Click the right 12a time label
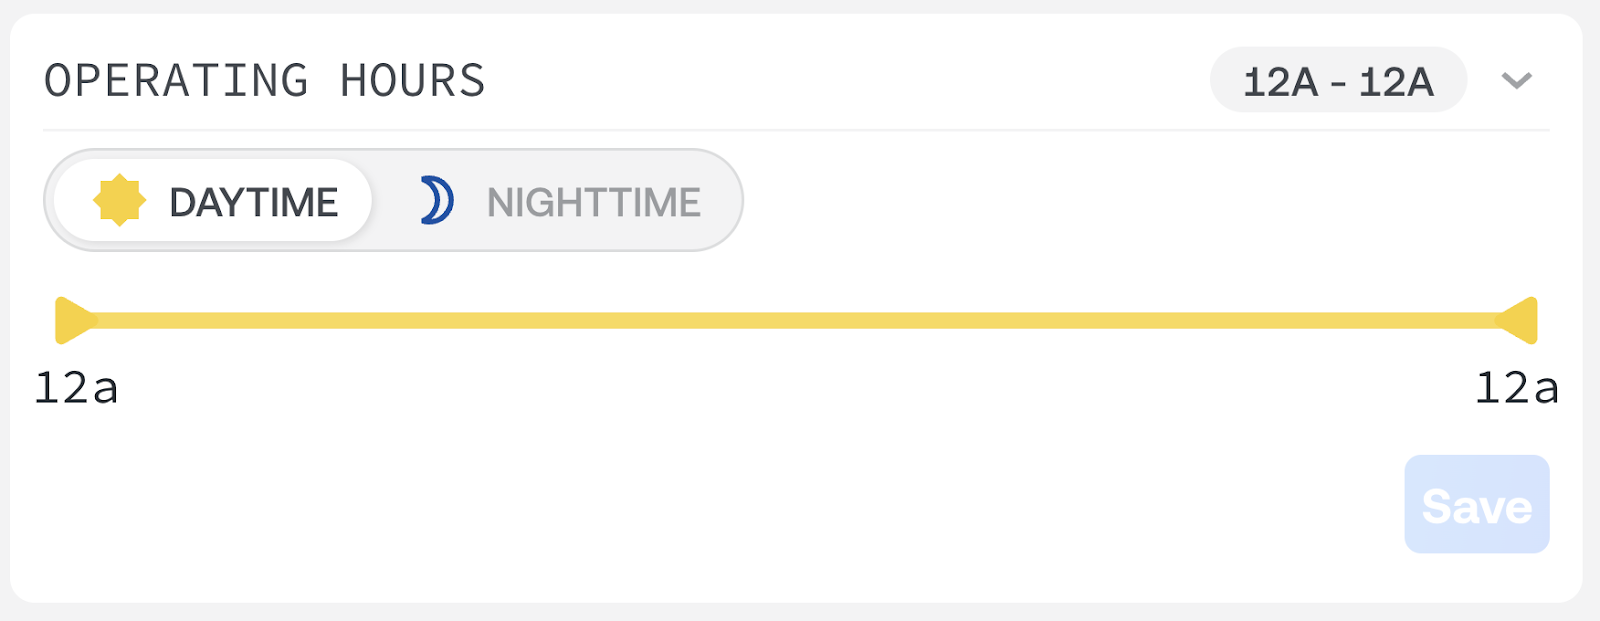The image size is (1600, 621). 1517,388
